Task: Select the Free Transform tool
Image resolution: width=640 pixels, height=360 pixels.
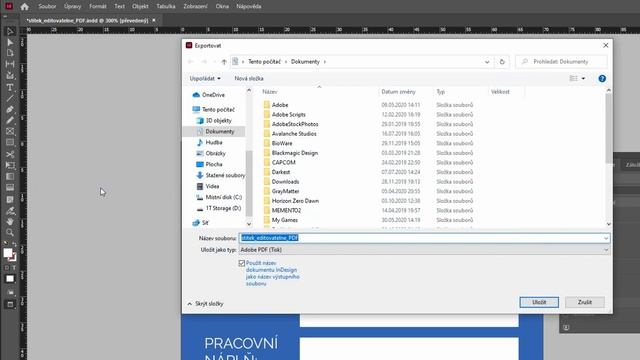Action: click(x=10, y=165)
